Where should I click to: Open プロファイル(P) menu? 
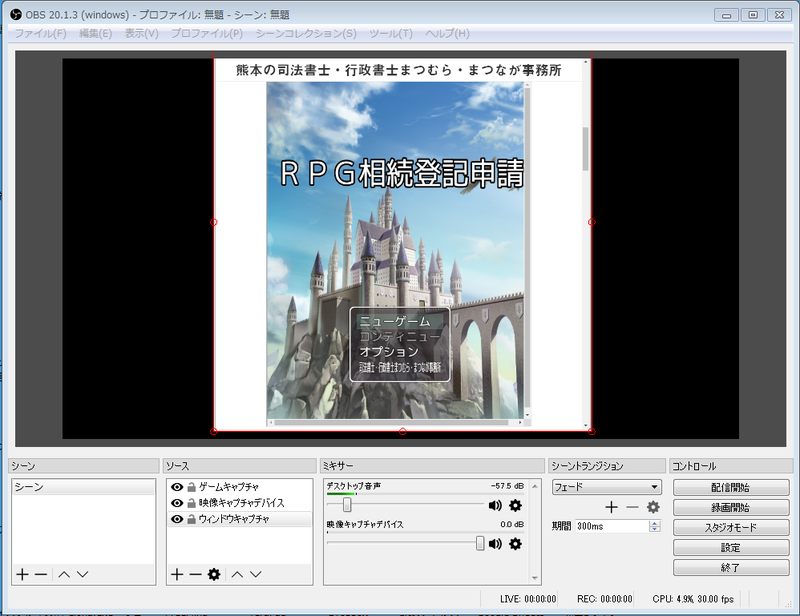click(x=207, y=34)
